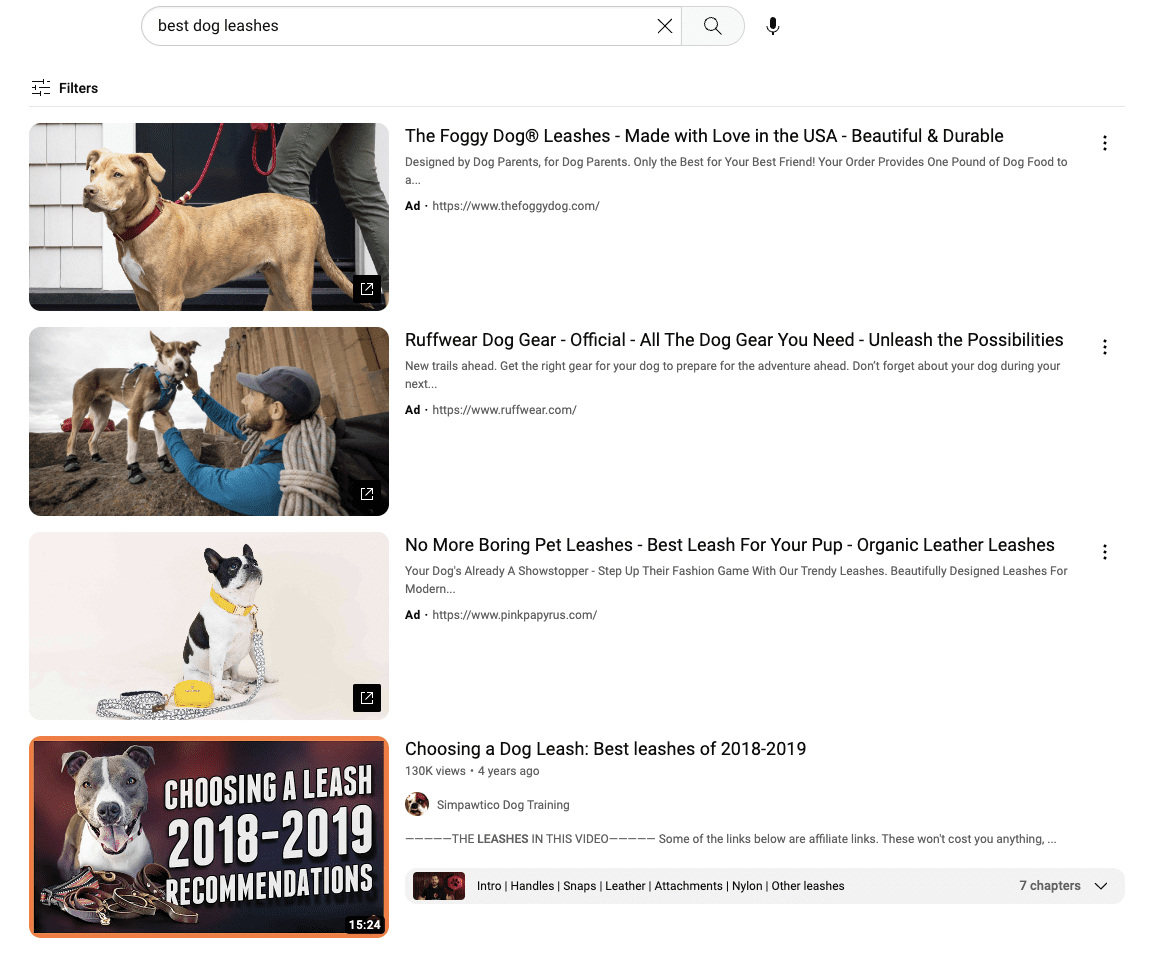Visit the ruffwear.com ad link
Screen dimensions: 1168x954
[504, 409]
